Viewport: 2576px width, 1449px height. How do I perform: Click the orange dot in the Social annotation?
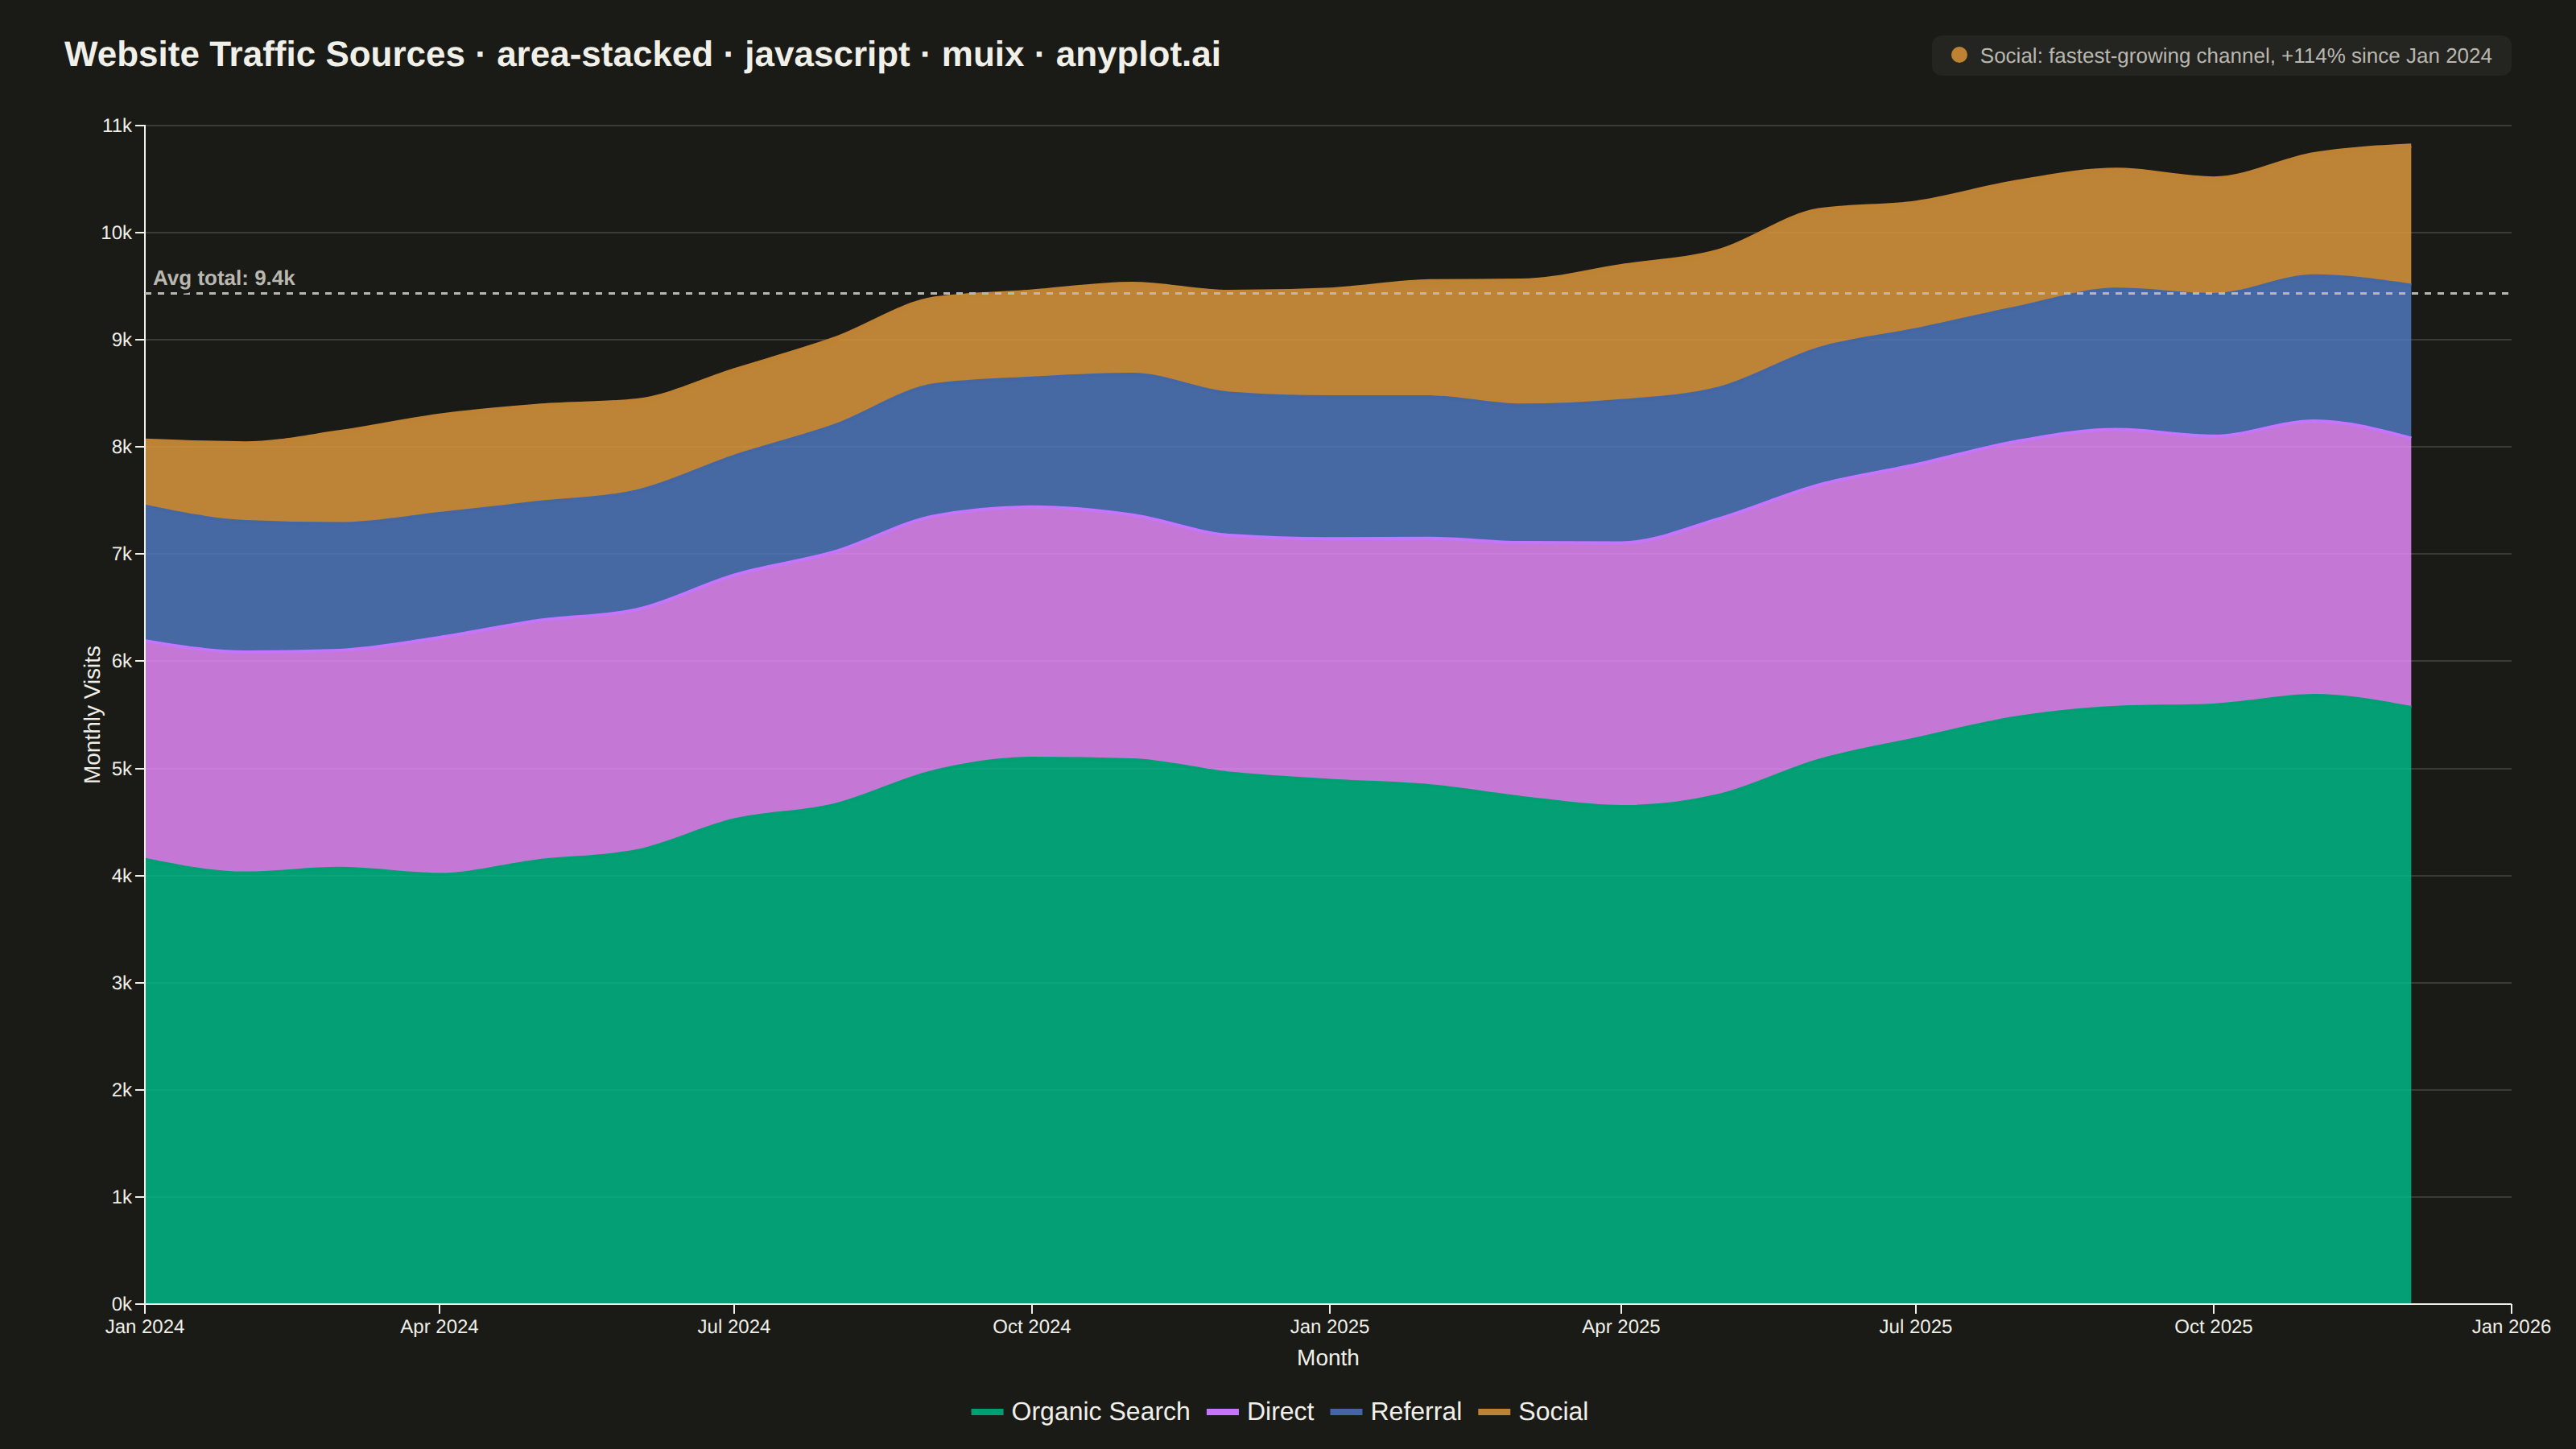pyautogui.click(x=1959, y=55)
